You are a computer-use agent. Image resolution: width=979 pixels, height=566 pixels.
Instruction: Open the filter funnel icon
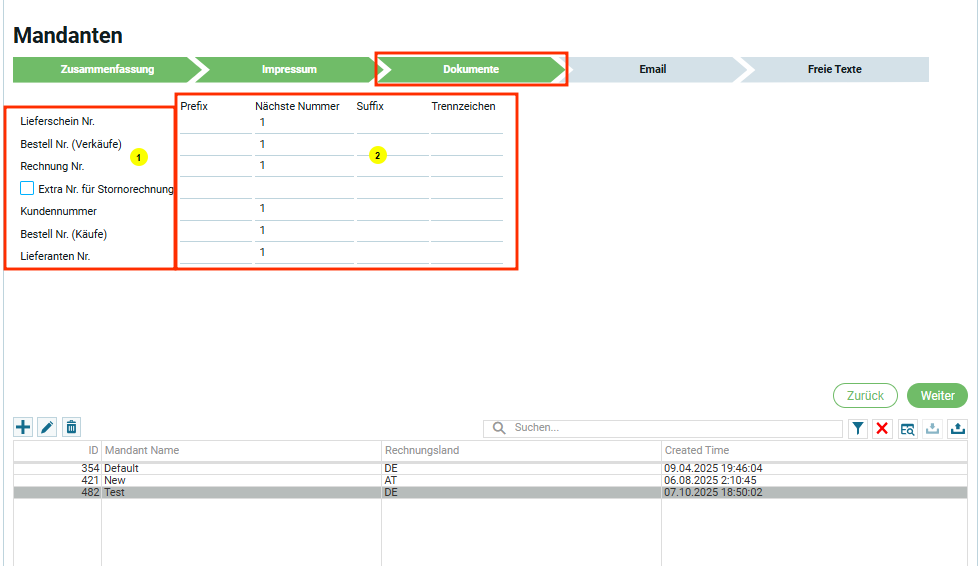[x=858, y=428]
